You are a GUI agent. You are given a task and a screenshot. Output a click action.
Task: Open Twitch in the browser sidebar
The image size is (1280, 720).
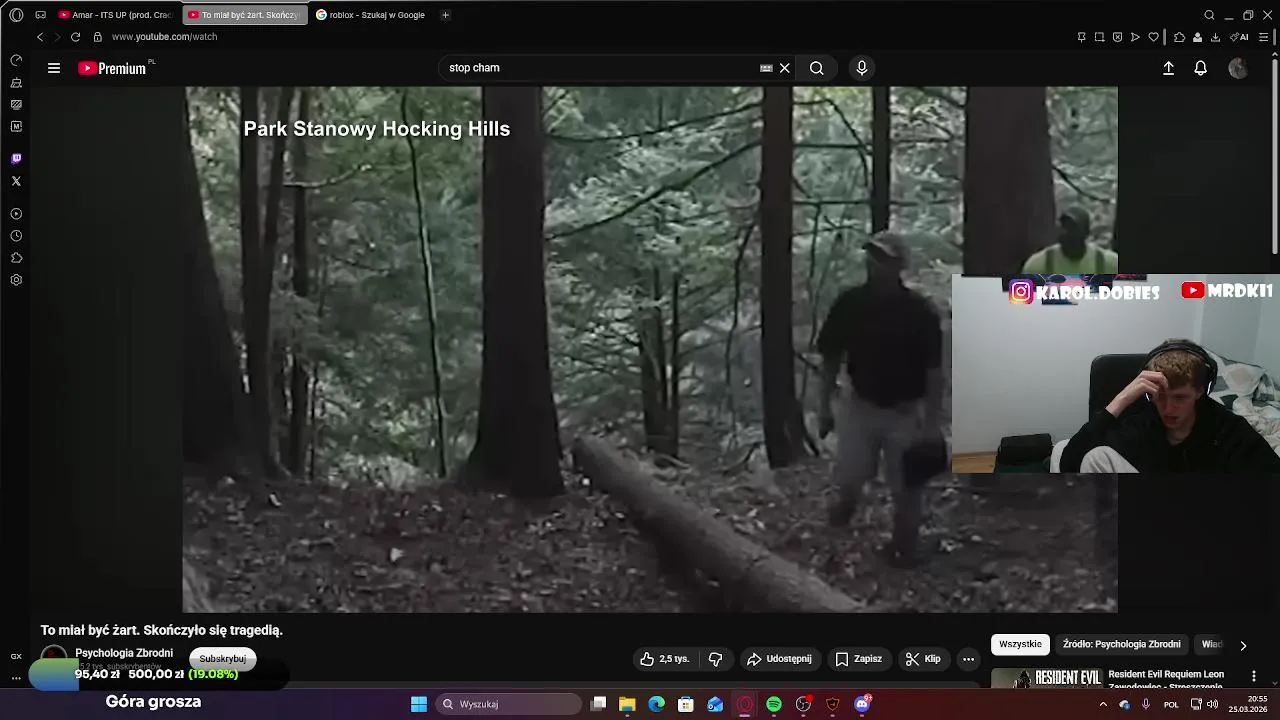click(x=16, y=159)
